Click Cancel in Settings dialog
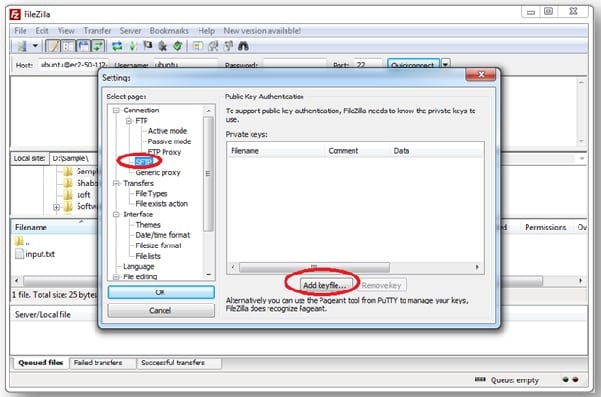 click(161, 310)
